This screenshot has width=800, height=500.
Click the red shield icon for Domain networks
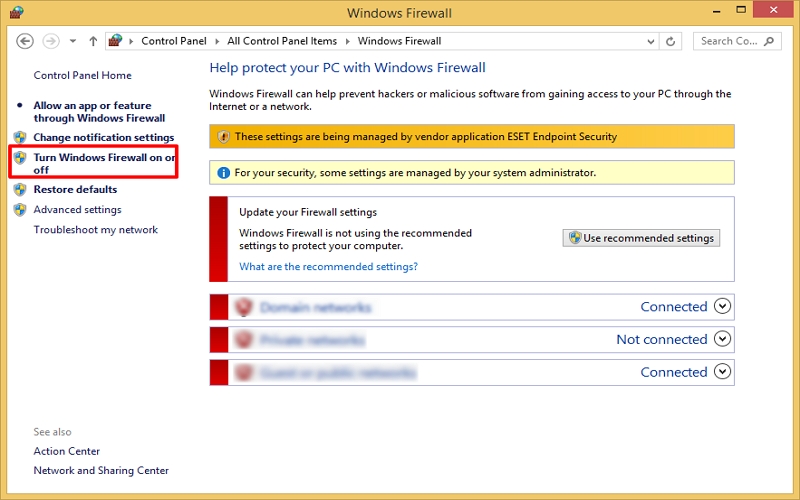click(x=243, y=307)
